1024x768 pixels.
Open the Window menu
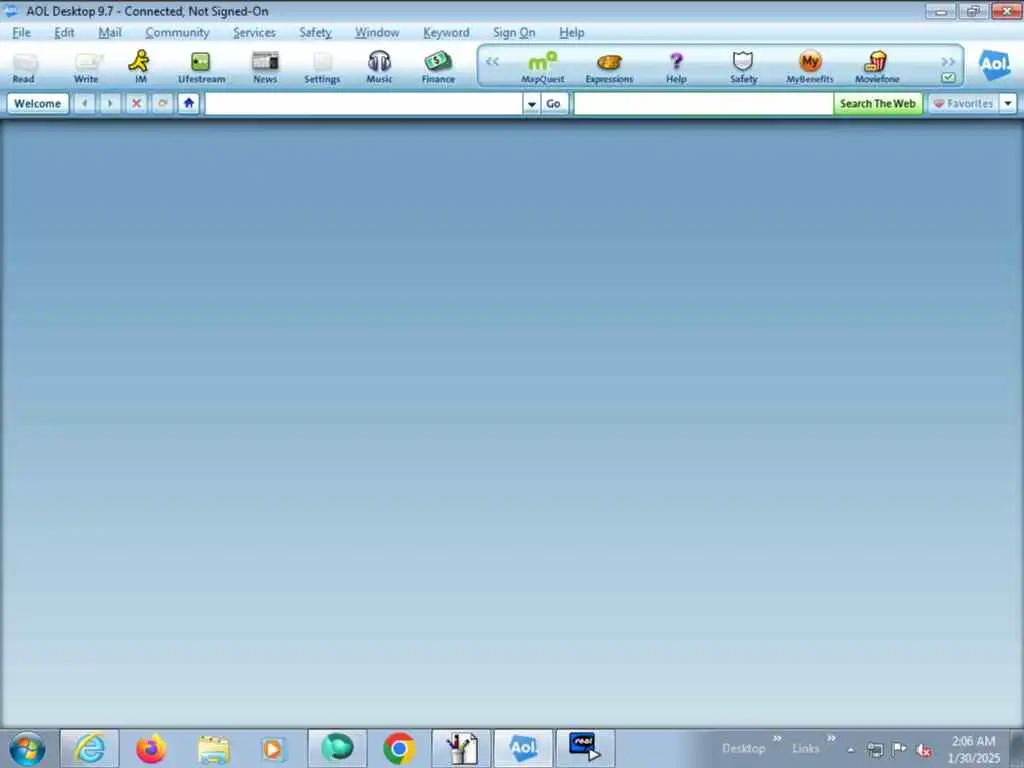pyautogui.click(x=377, y=33)
